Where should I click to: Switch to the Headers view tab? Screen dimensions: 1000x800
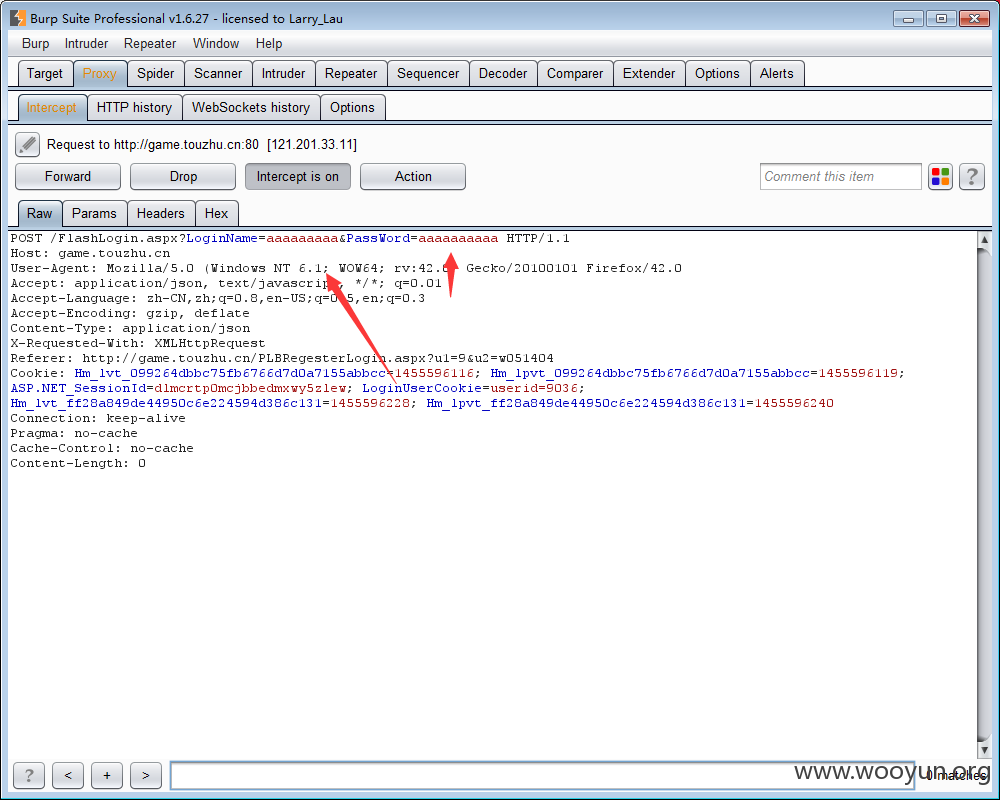161,214
